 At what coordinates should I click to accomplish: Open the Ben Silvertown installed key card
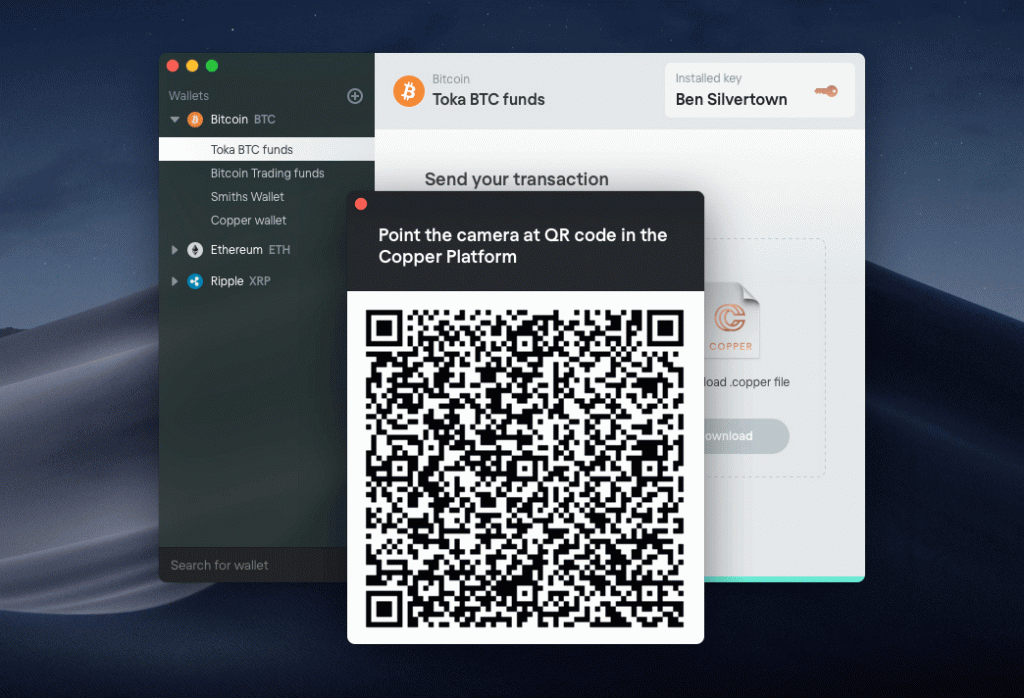click(x=759, y=91)
